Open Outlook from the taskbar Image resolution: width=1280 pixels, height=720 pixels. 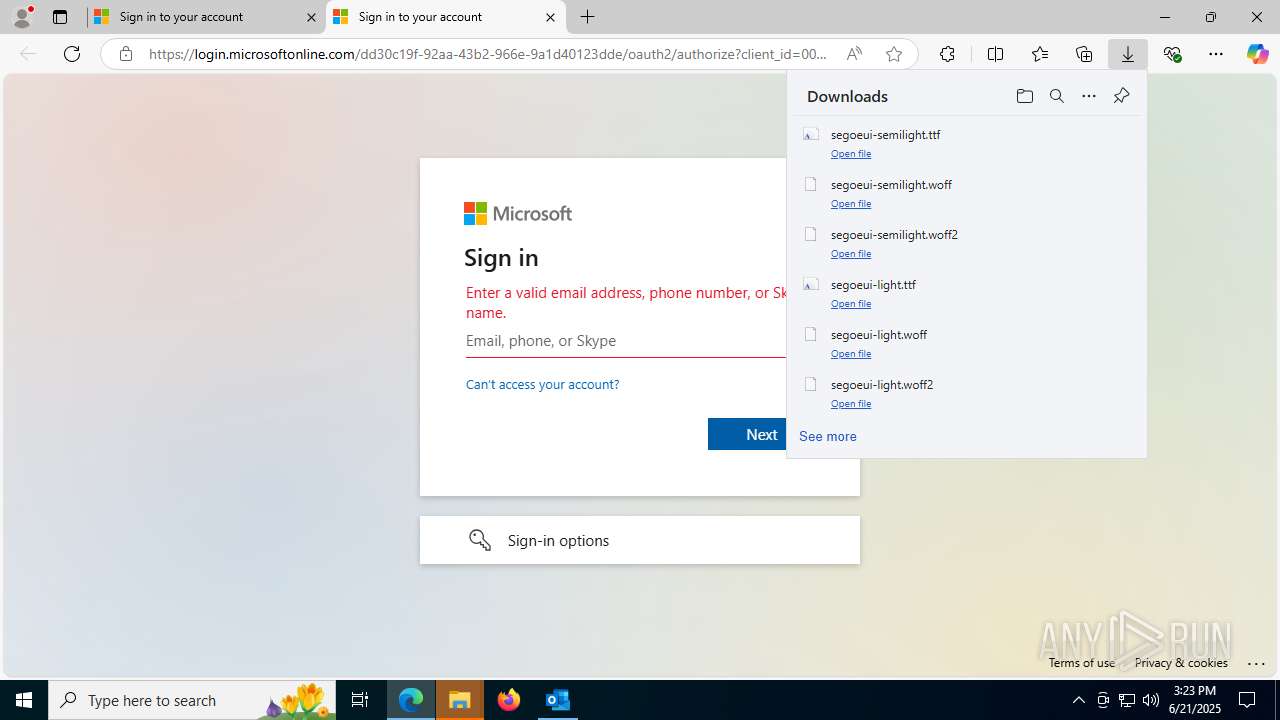coord(557,700)
